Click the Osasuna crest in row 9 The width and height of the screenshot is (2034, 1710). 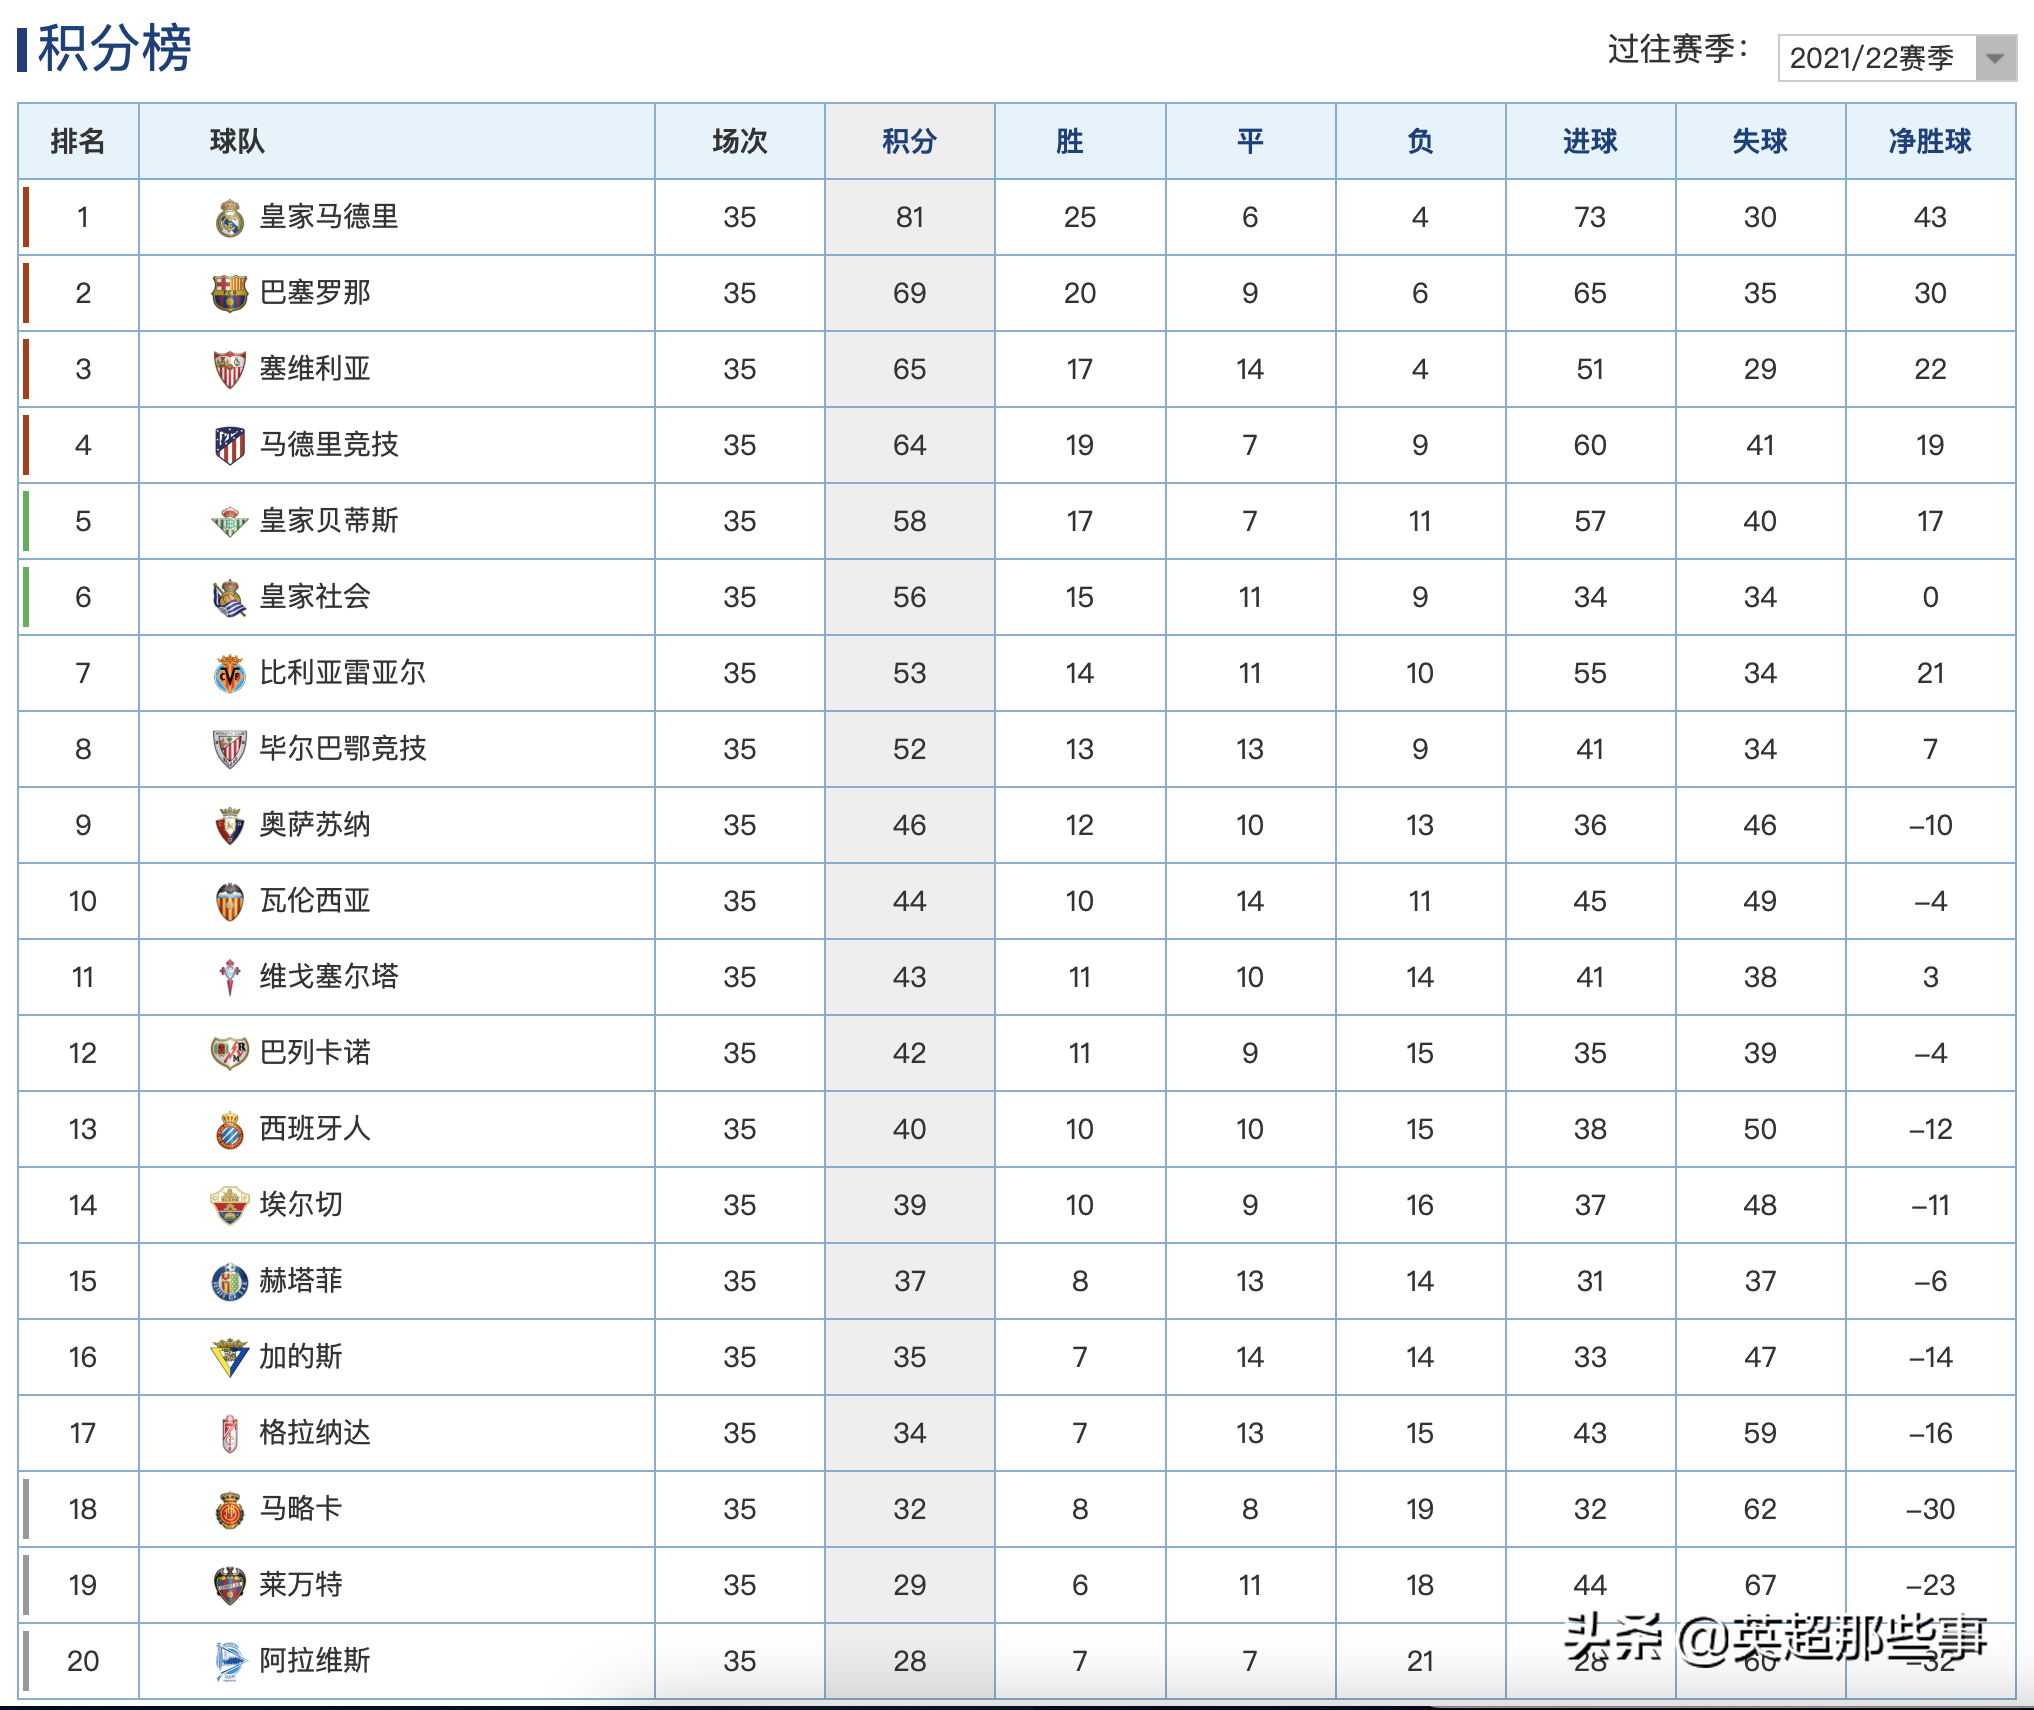point(230,826)
